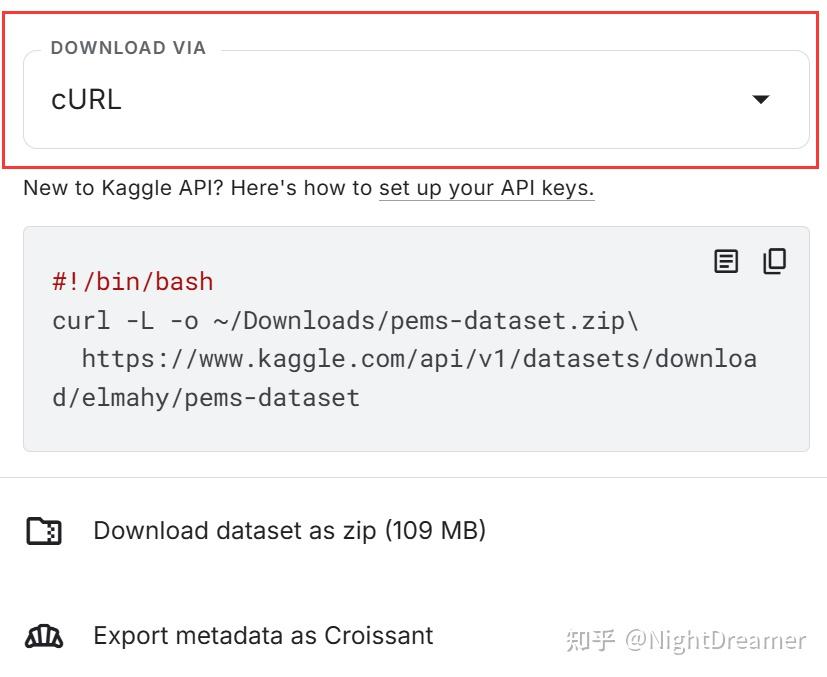Click the DOWNLOAD VIA field label
The image size is (827, 677).
coord(128,48)
